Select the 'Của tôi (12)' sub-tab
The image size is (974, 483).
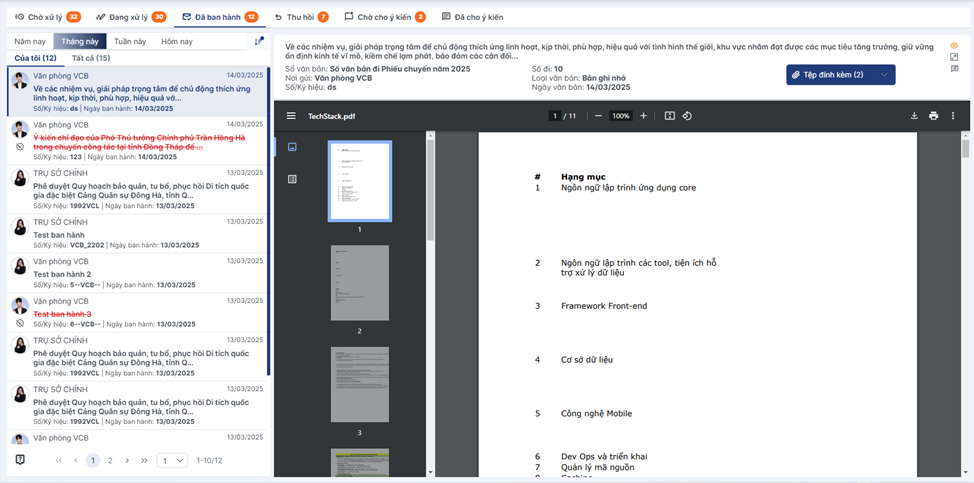35,58
